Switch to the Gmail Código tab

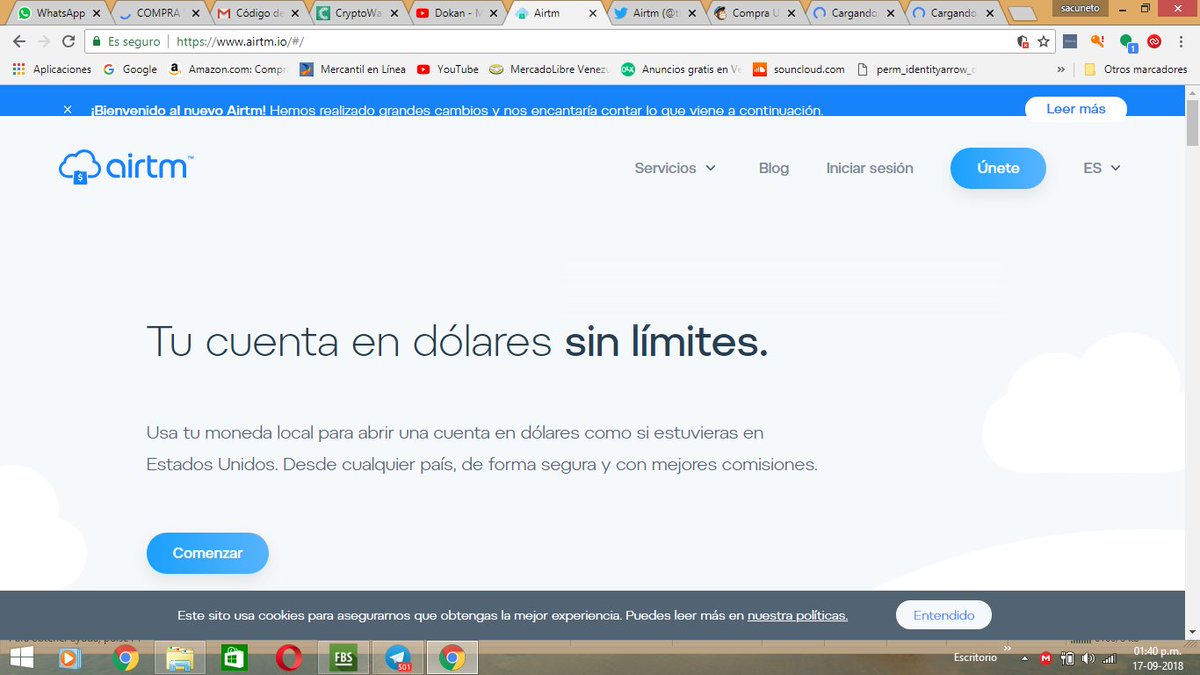click(x=256, y=14)
